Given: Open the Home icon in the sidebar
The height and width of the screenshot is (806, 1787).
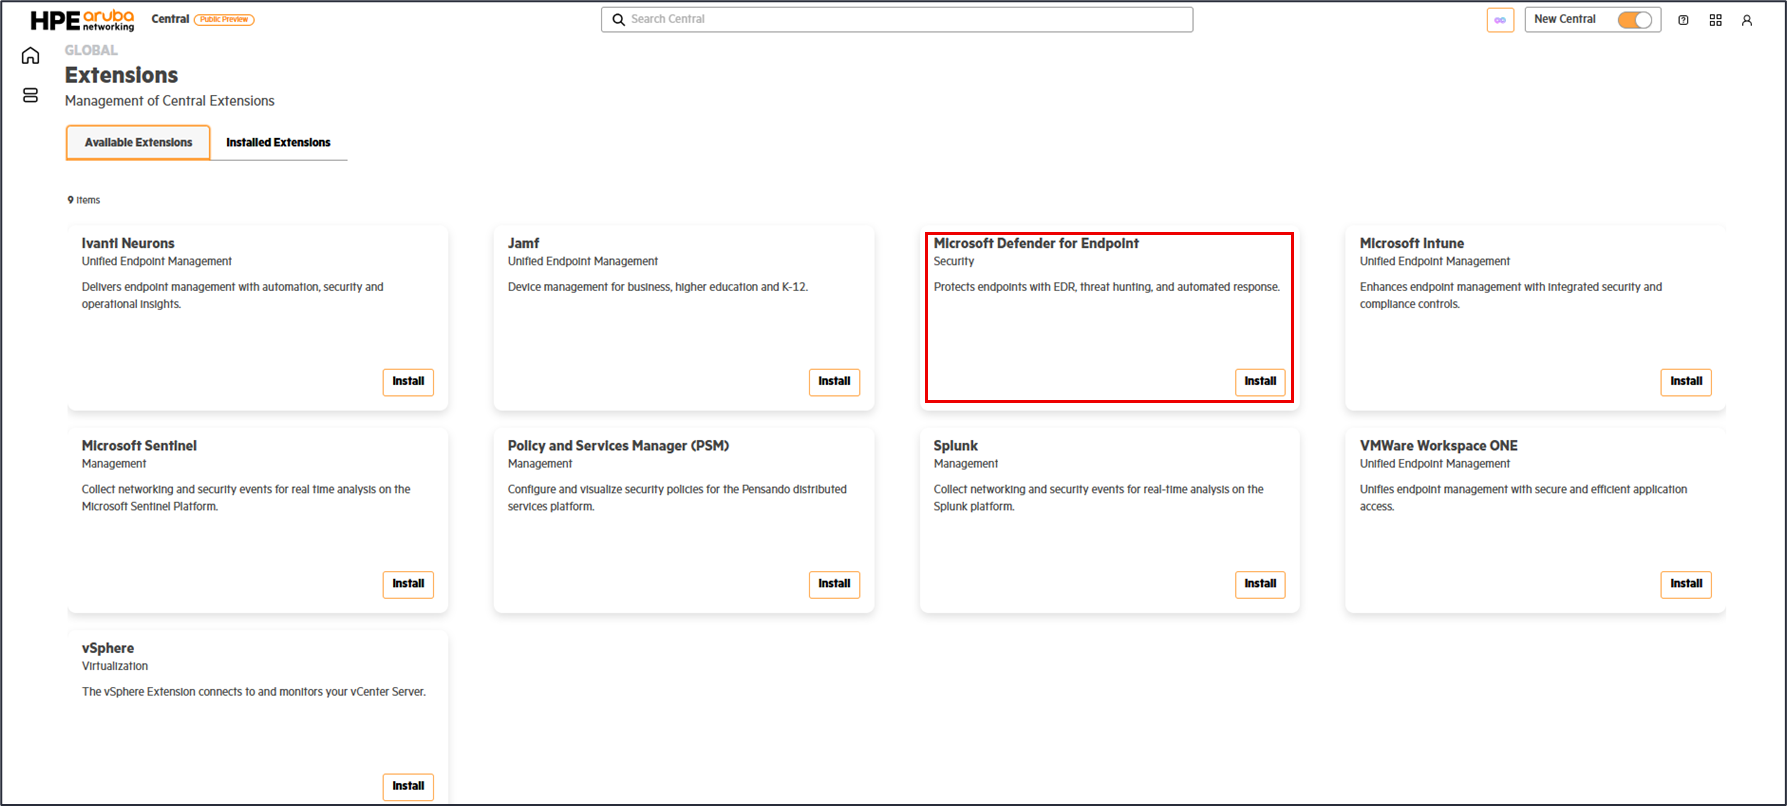Looking at the screenshot, I should coord(31,56).
